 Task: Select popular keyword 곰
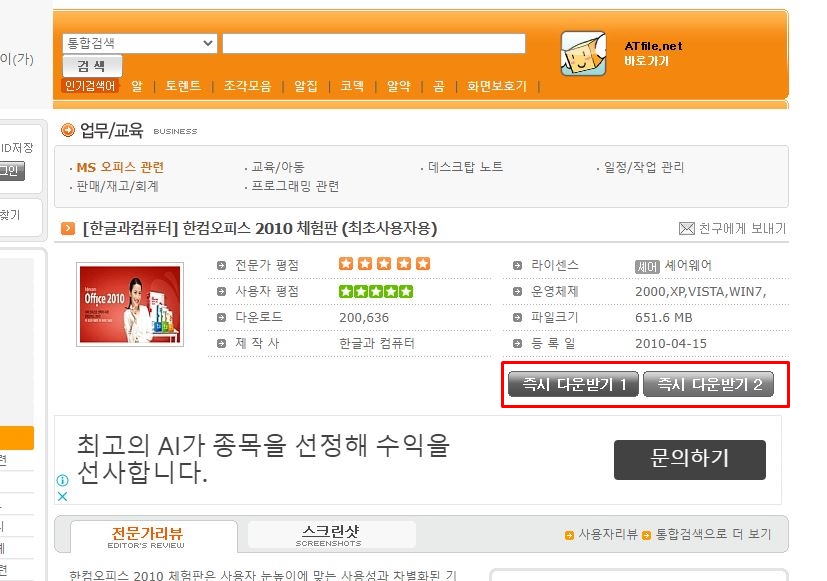[439, 86]
